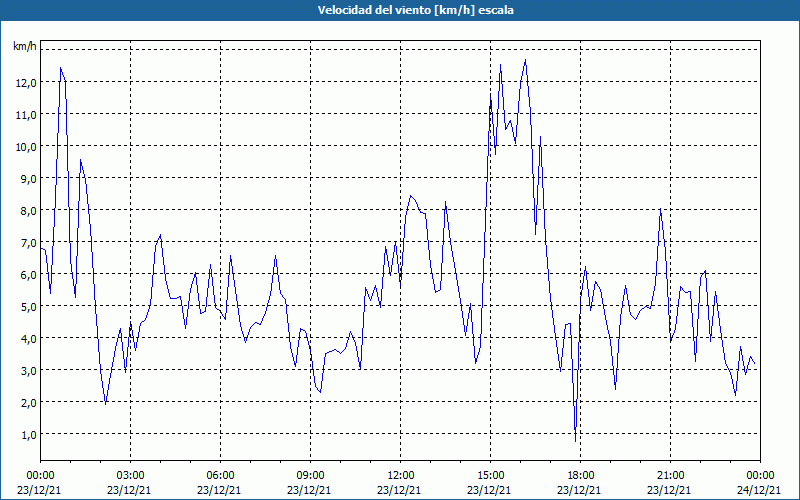Click the 18:00 time label on the x-axis
Screen dimensions: 800x500
point(581,476)
